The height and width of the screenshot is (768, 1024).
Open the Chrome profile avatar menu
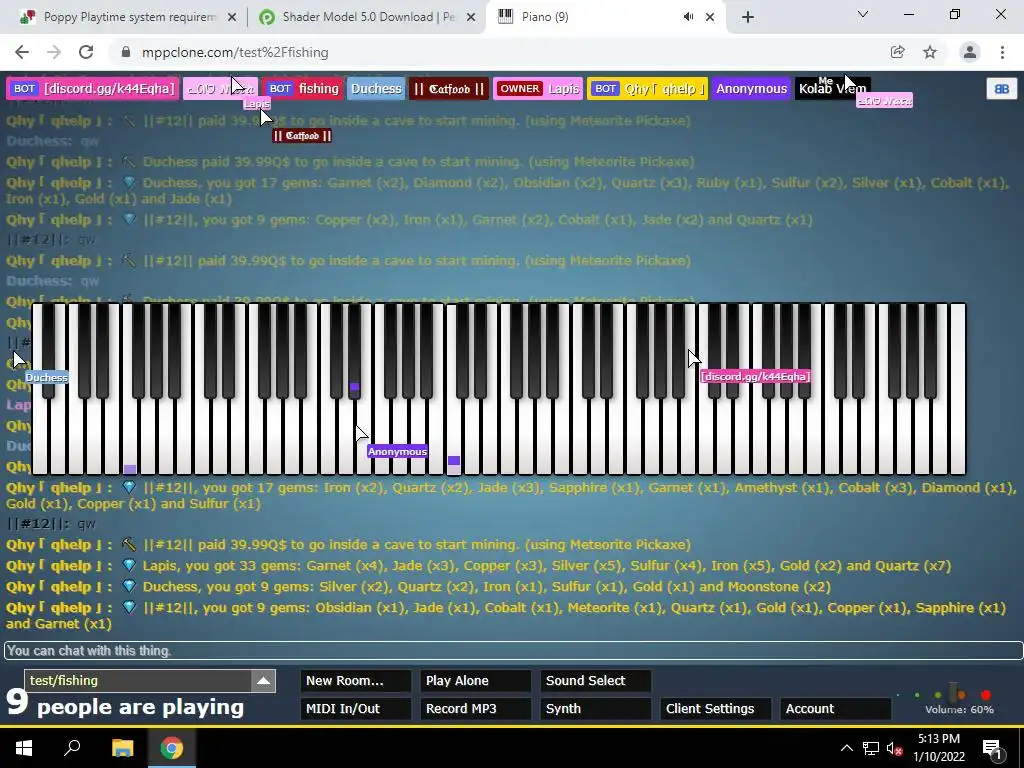pyautogui.click(x=970, y=52)
